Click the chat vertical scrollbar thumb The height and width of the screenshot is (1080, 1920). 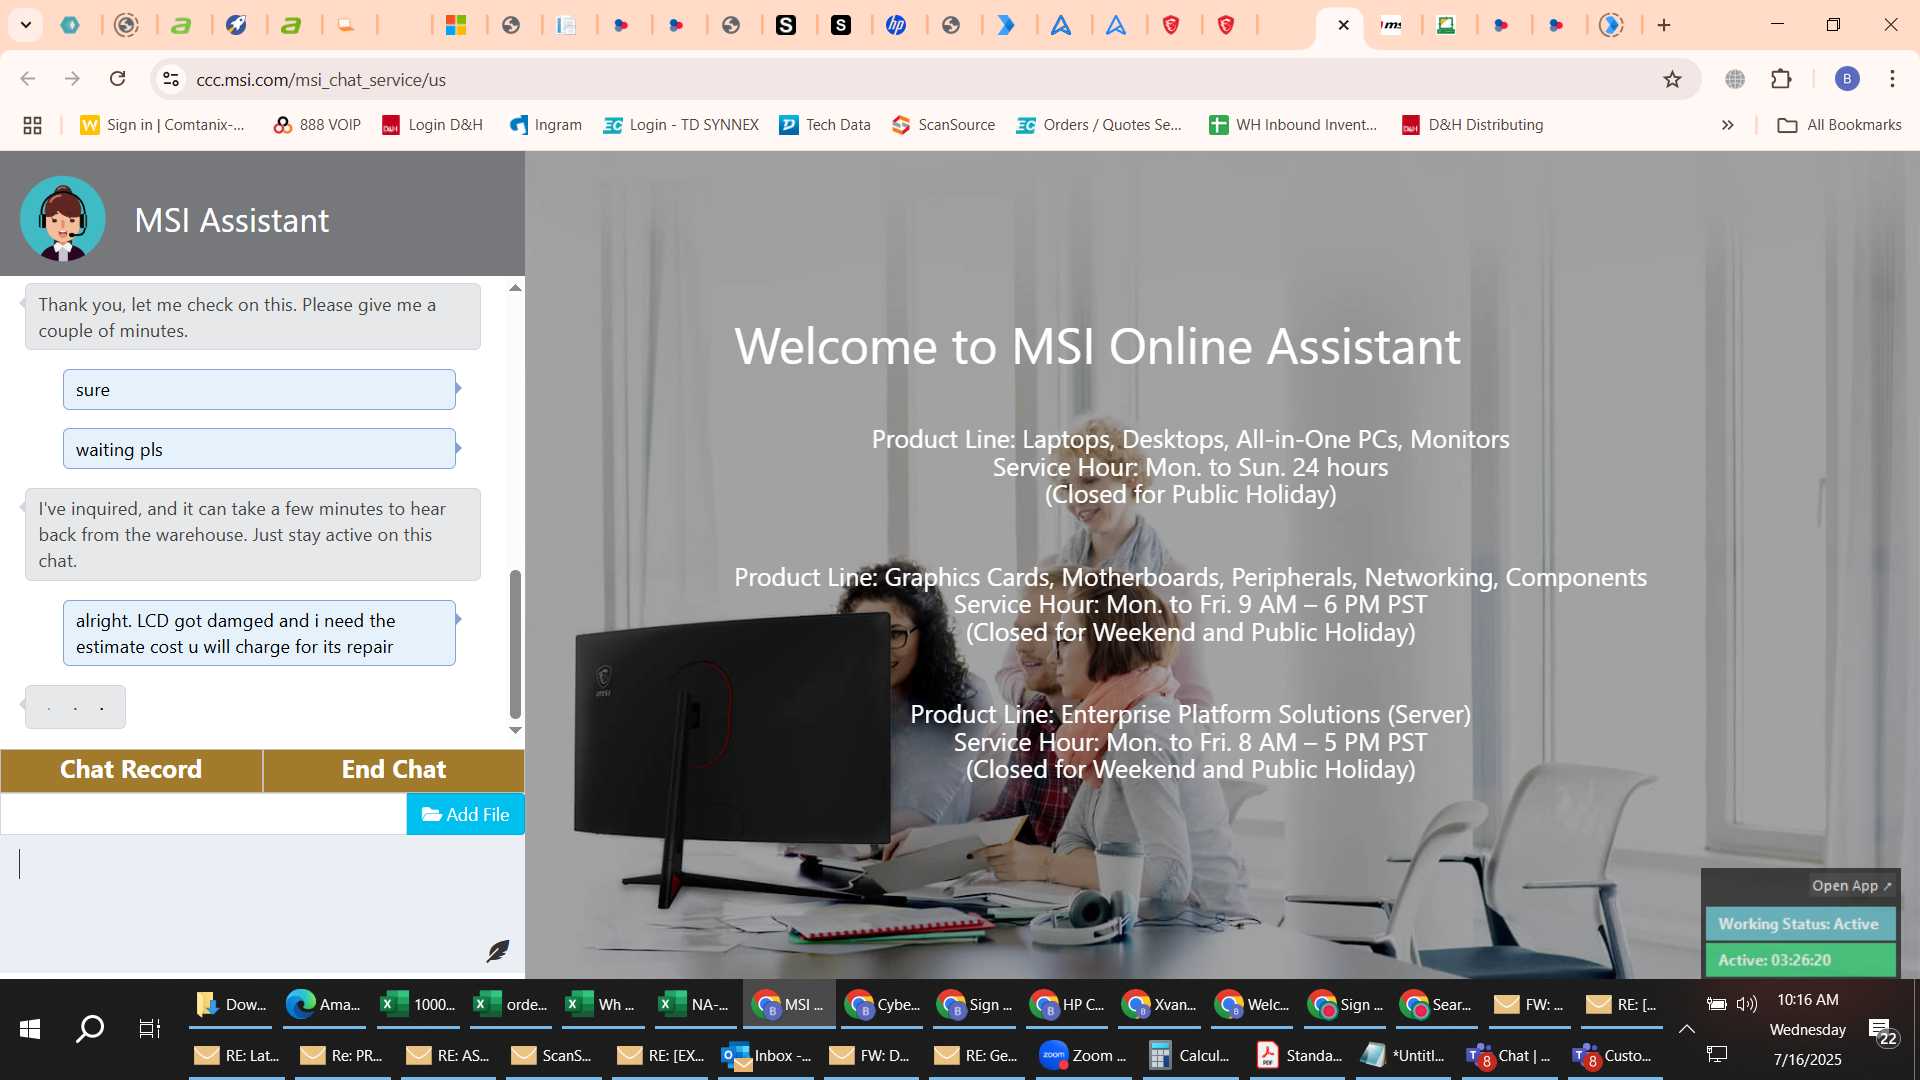[x=515, y=644]
